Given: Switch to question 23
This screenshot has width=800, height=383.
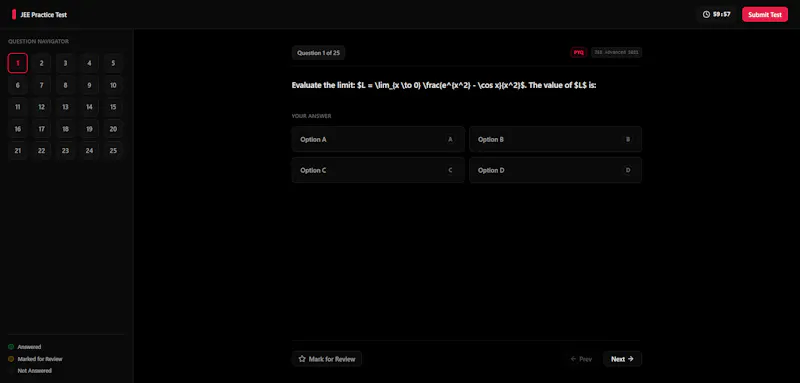Looking at the screenshot, I should (x=65, y=151).
